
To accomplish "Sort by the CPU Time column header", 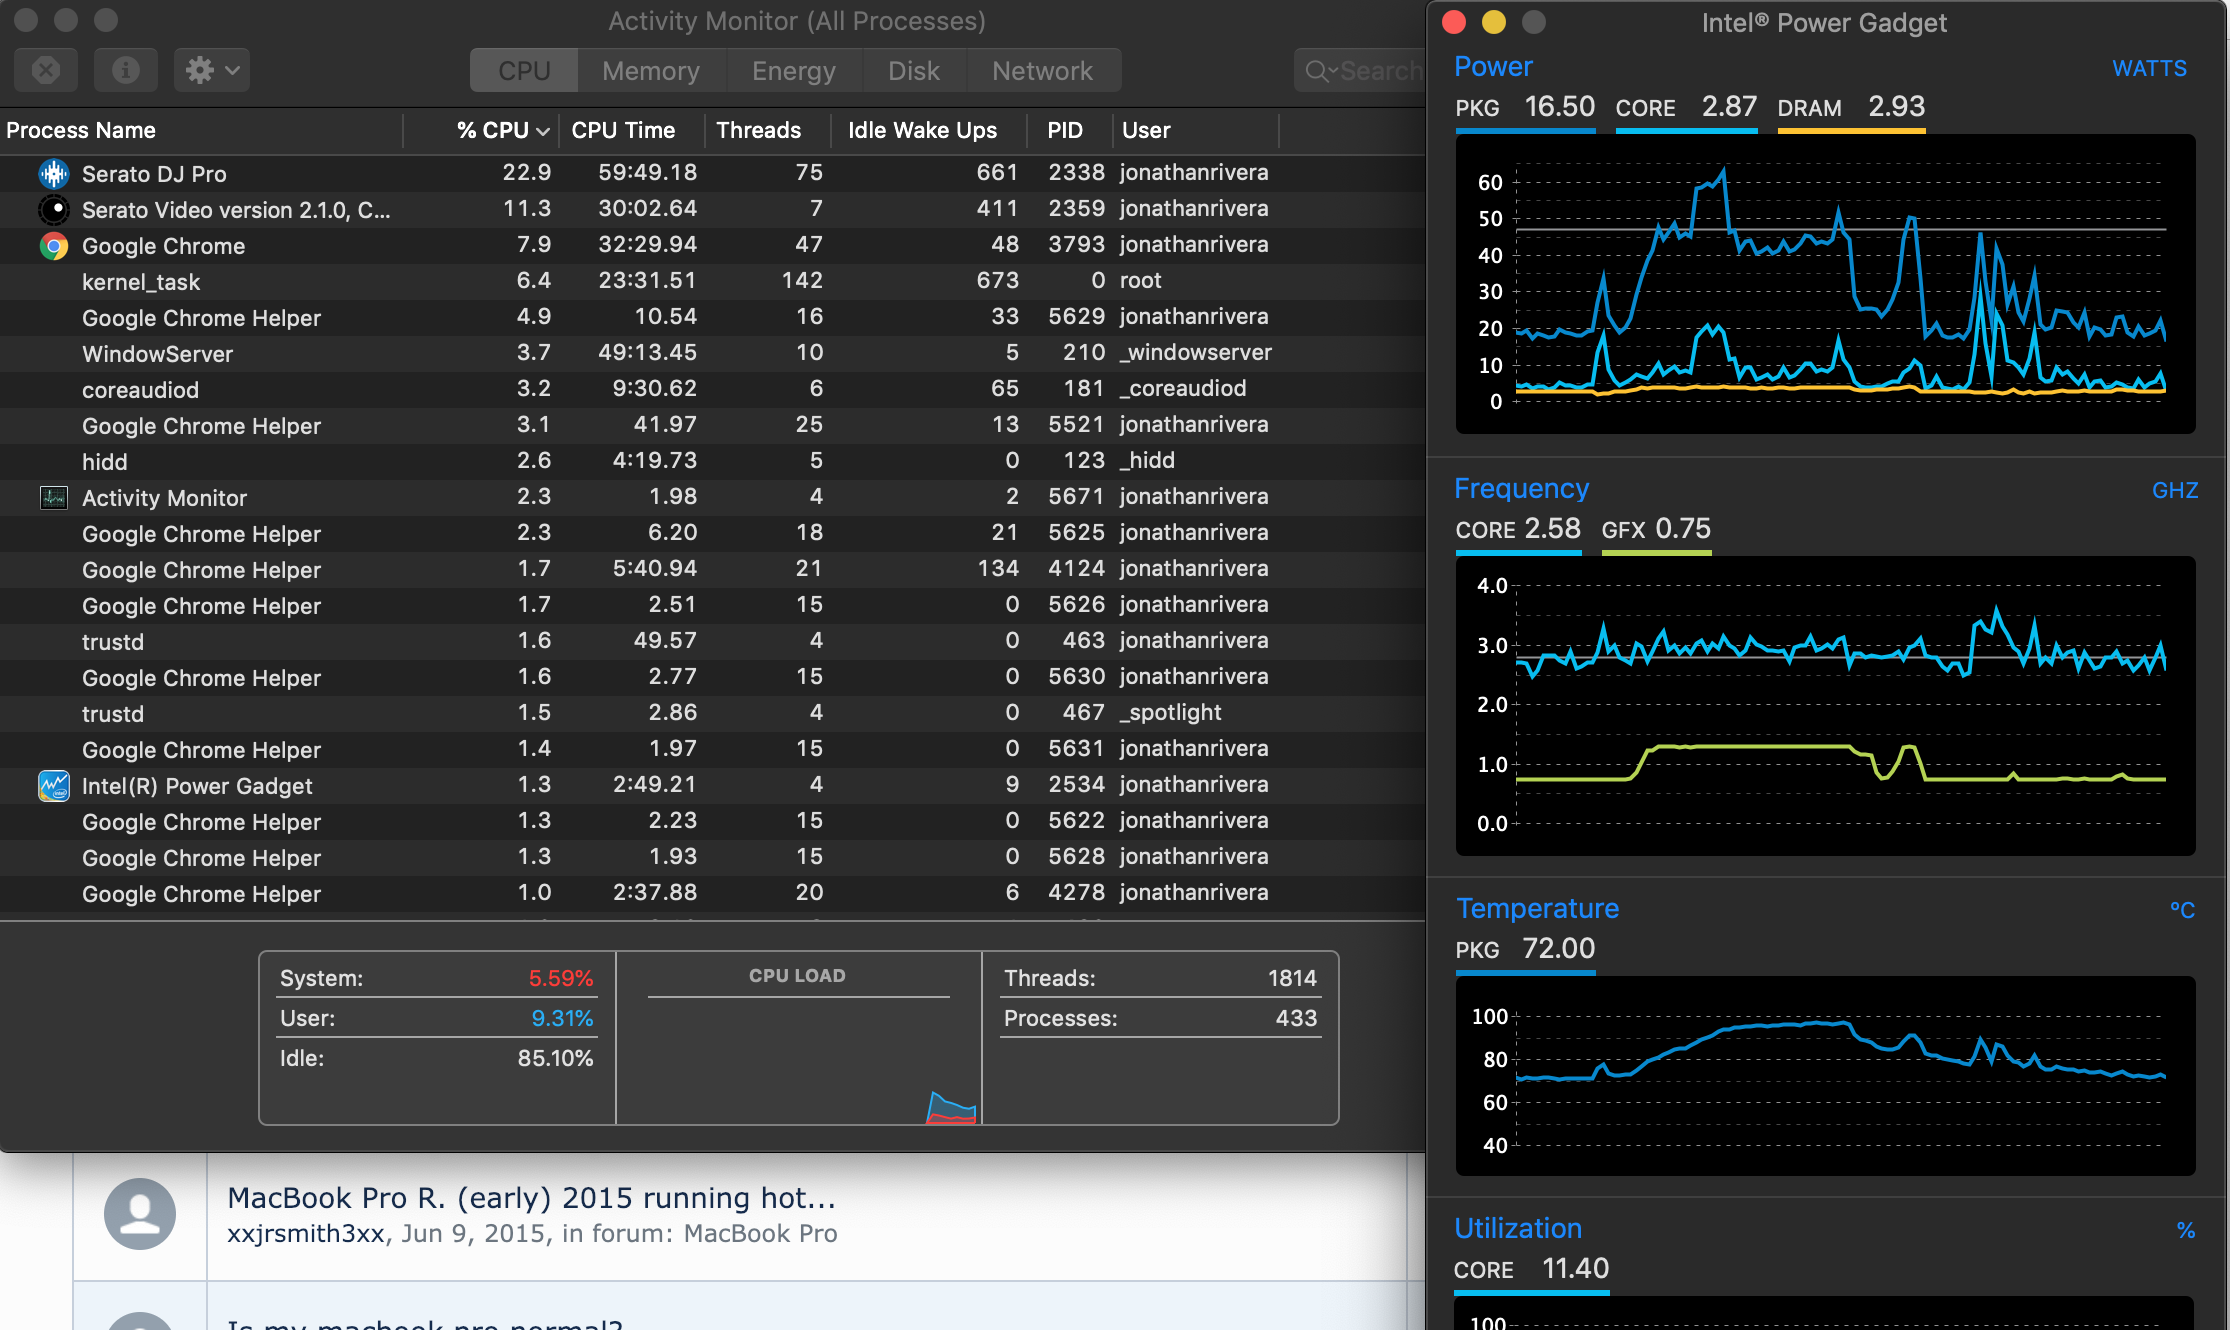I will point(623,130).
